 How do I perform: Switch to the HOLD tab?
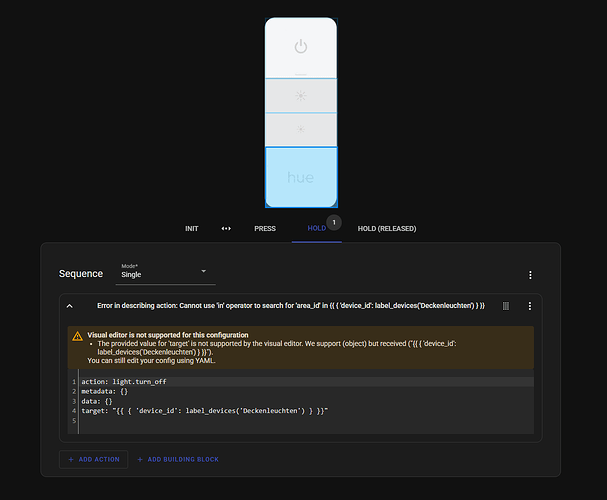tap(317, 228)
